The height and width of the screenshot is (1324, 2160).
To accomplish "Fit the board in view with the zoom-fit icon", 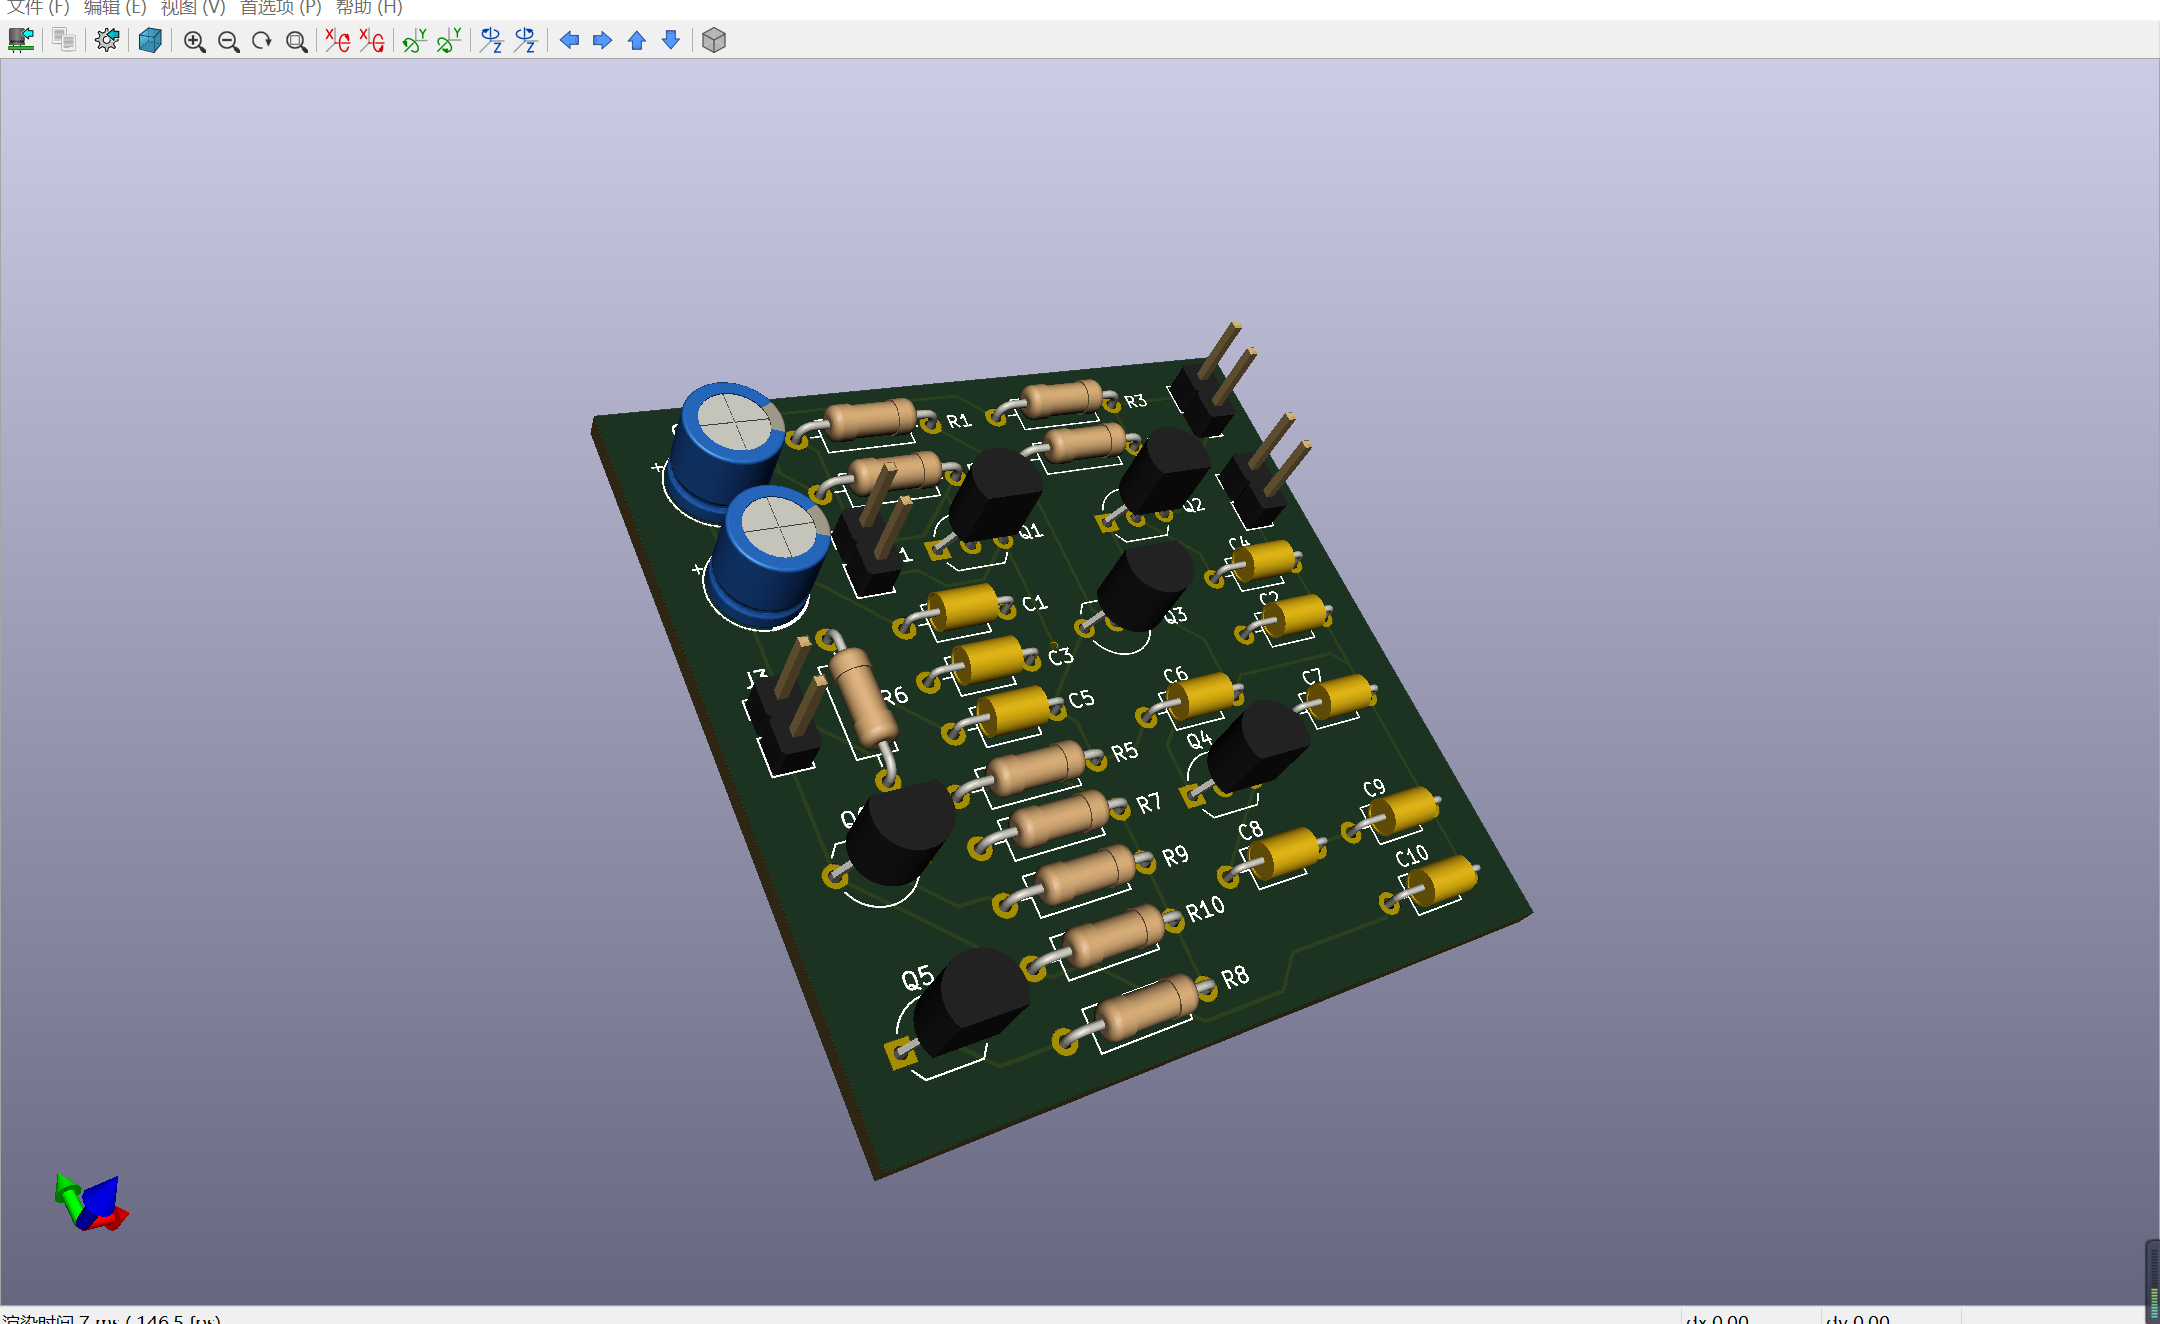I will pyautogui.click(x=296, y=40).
